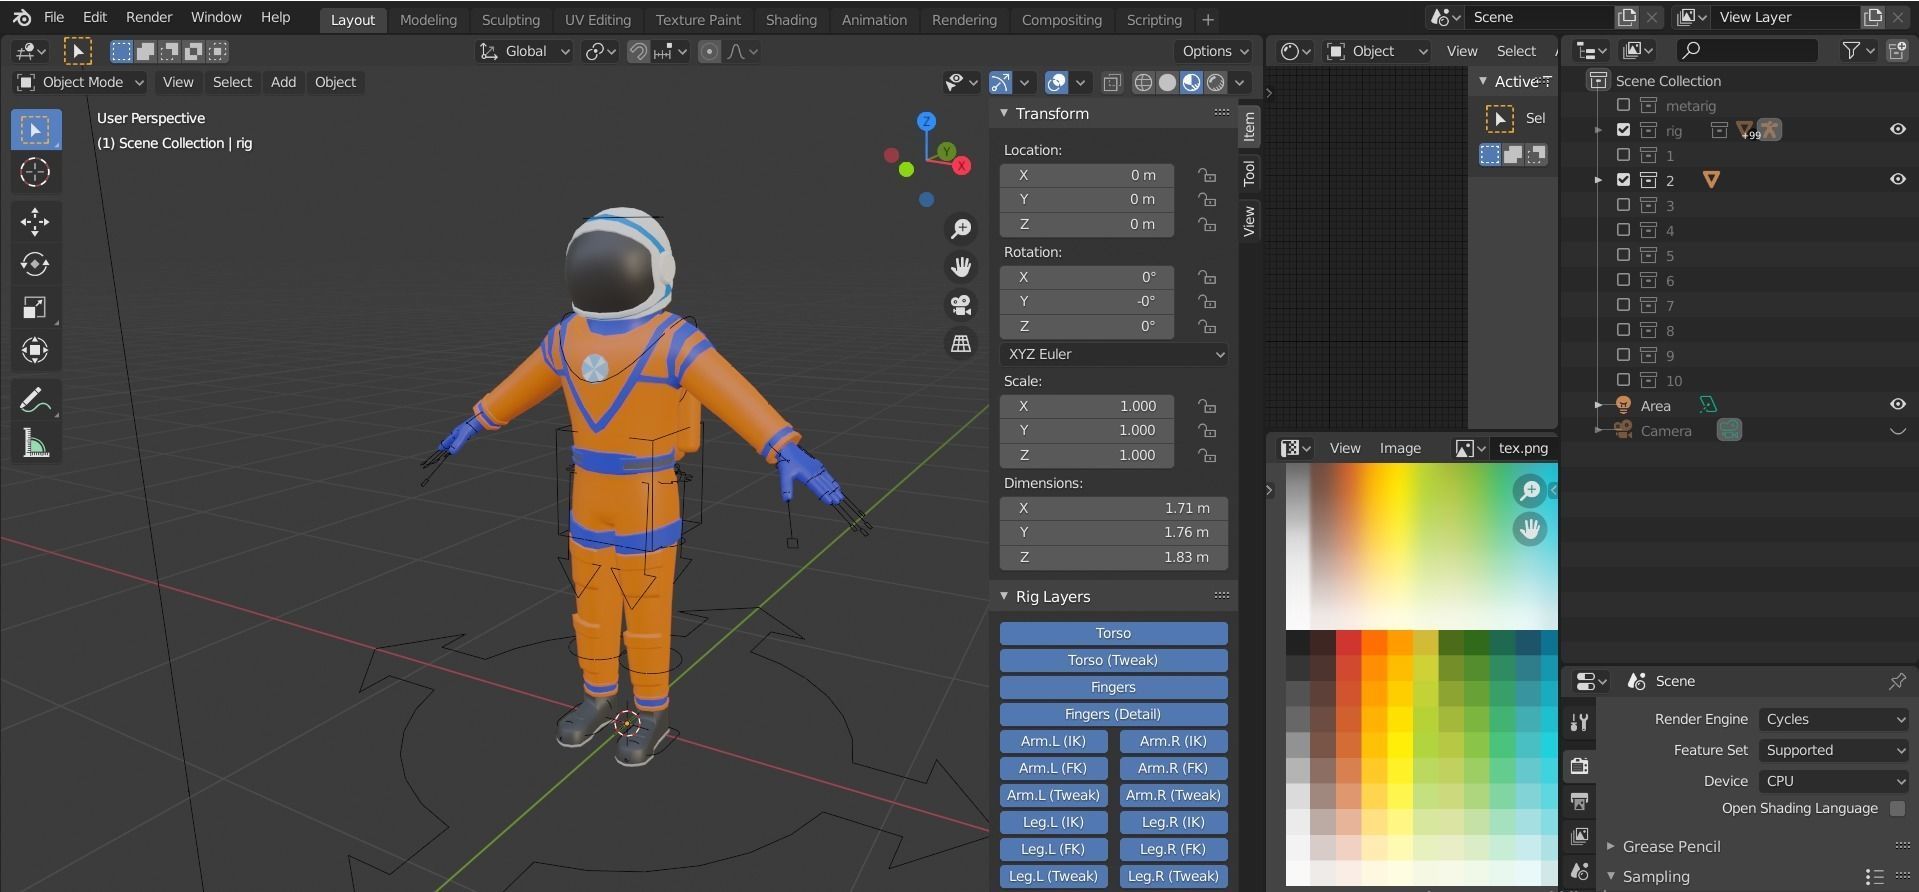Image resolution: width=1919 pixels, height=892 pixels.
Task: Toggle the camera view icon
Action: tap(961, 305)
